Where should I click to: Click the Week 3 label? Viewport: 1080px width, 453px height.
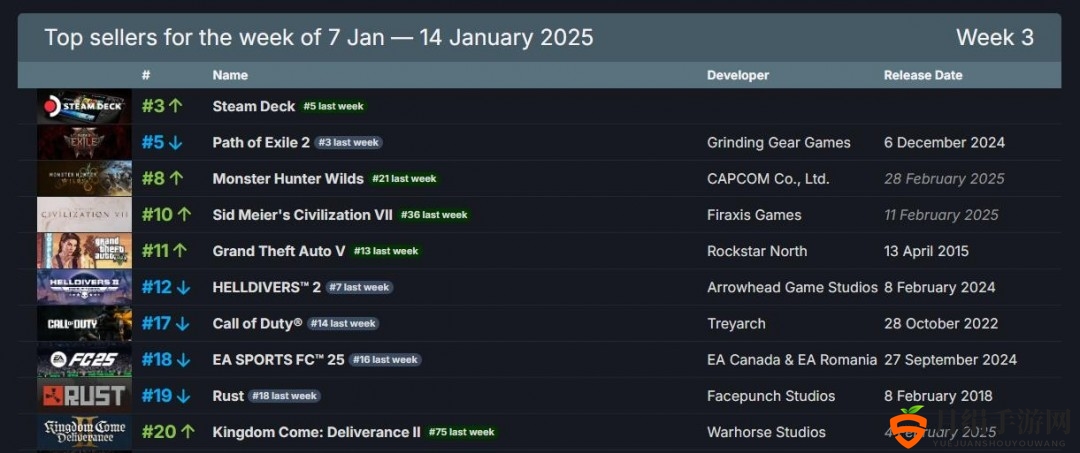(x=995, y=37)
